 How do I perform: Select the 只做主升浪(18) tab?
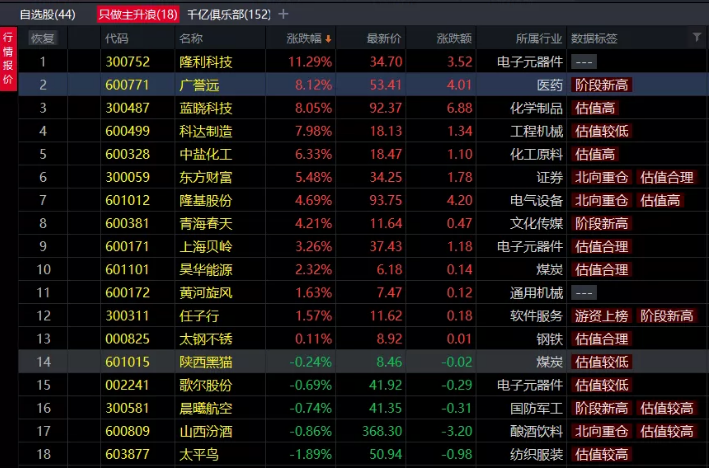pos(138,14)
